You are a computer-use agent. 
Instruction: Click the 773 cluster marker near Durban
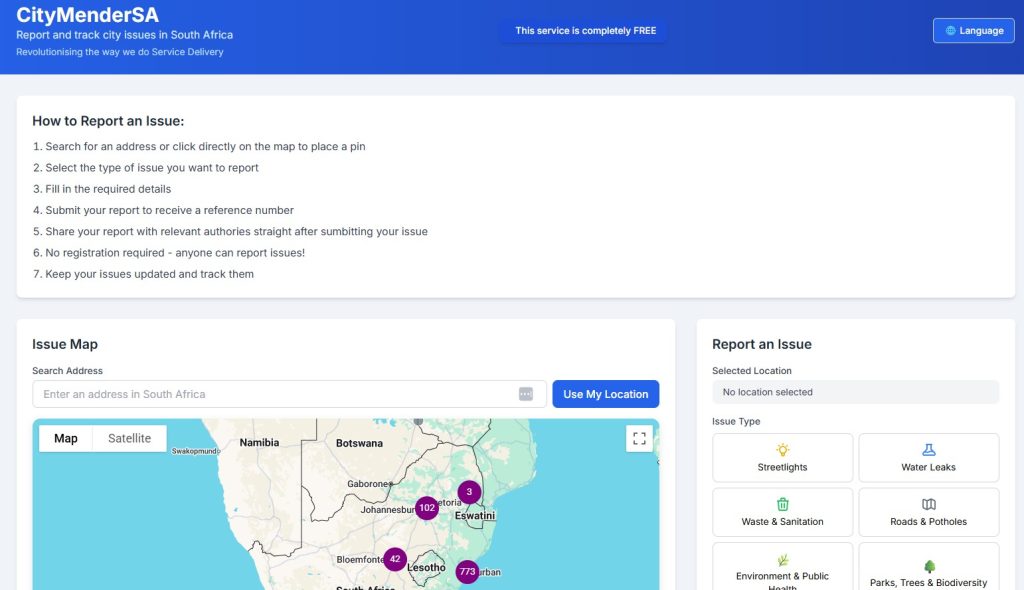pos(467,572)
